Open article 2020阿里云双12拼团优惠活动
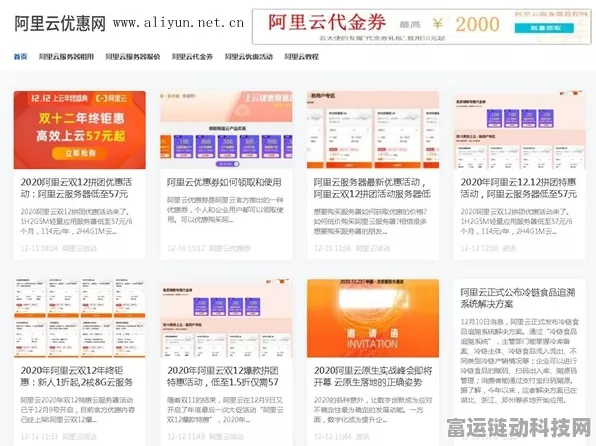The height and width of the screenshot is (446, 596). click(x=76, y=188)
